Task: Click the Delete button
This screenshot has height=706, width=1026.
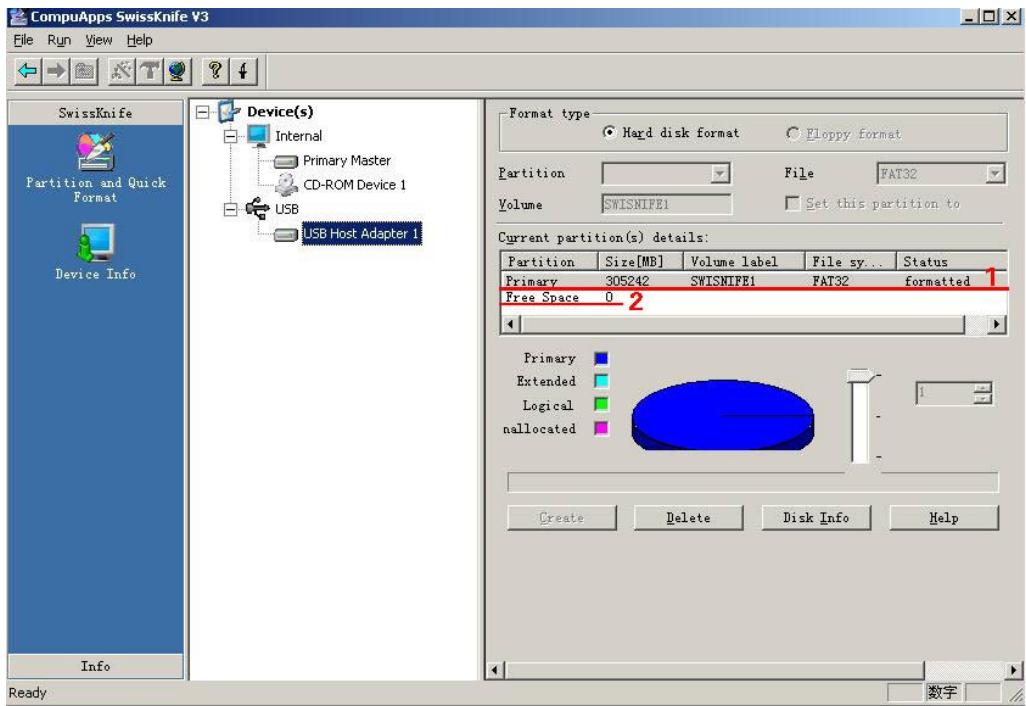Action: pos(688,518)
